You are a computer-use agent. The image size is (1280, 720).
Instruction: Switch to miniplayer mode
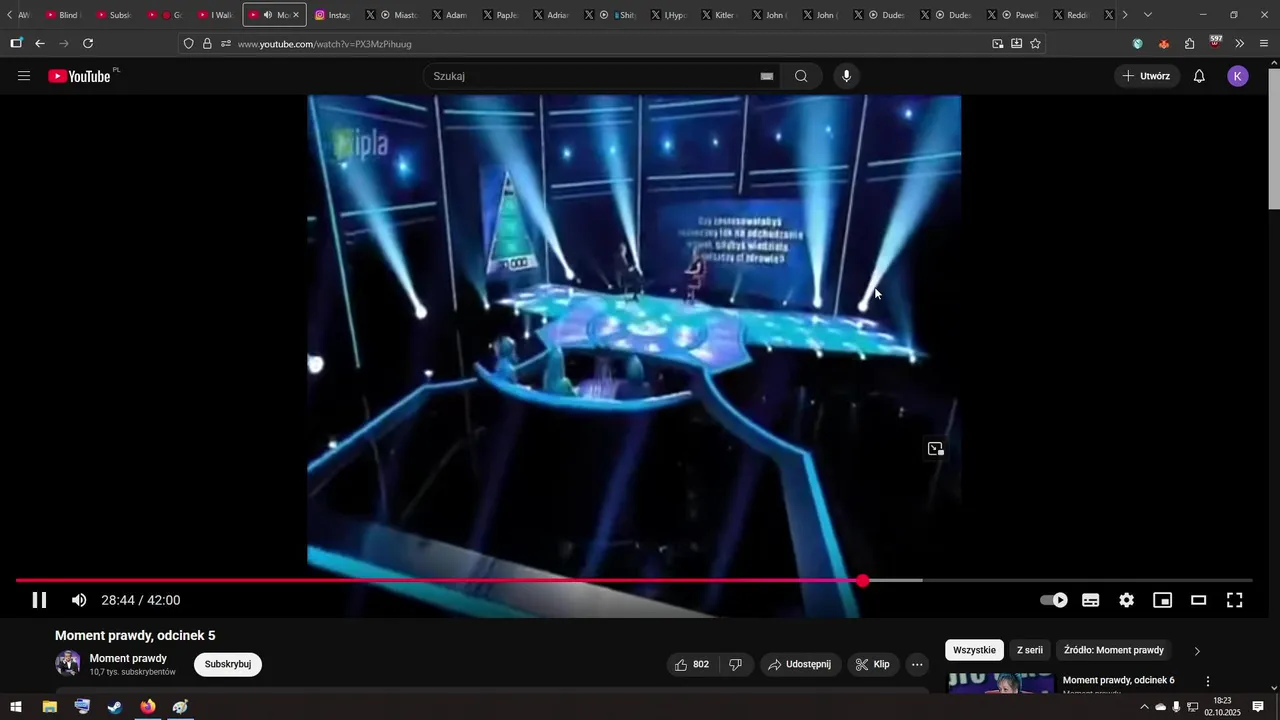tap(1163, 600)
